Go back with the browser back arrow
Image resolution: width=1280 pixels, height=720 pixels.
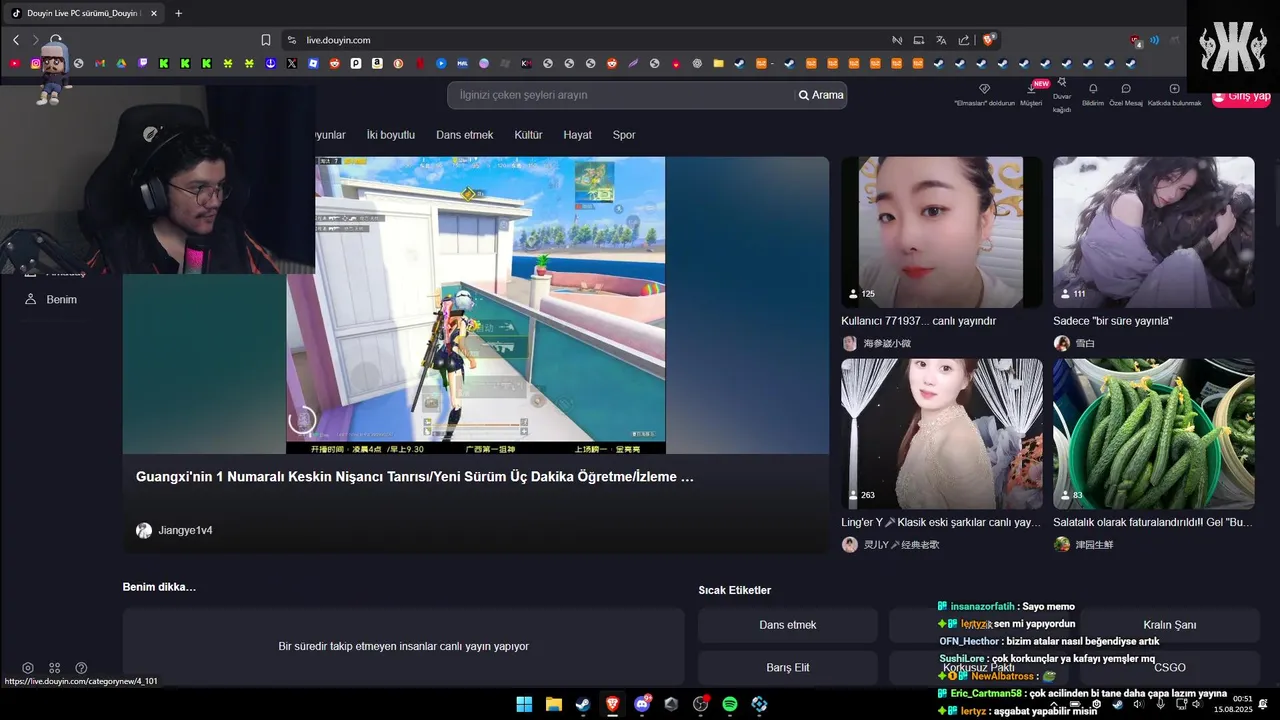(16, 40)
